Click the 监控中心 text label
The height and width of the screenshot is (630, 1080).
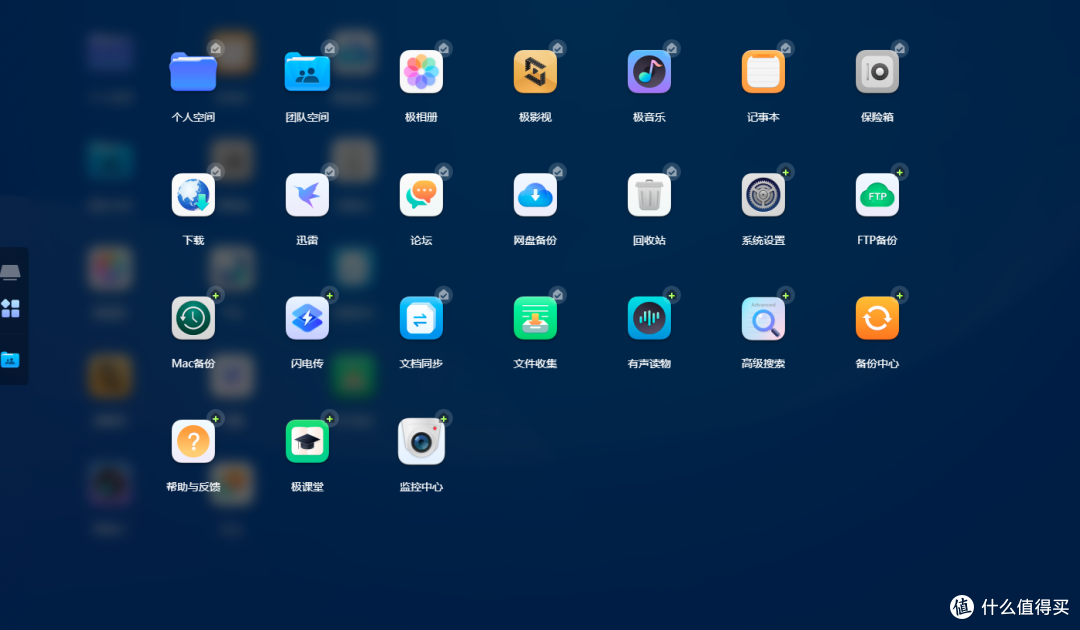click(421, 487)
